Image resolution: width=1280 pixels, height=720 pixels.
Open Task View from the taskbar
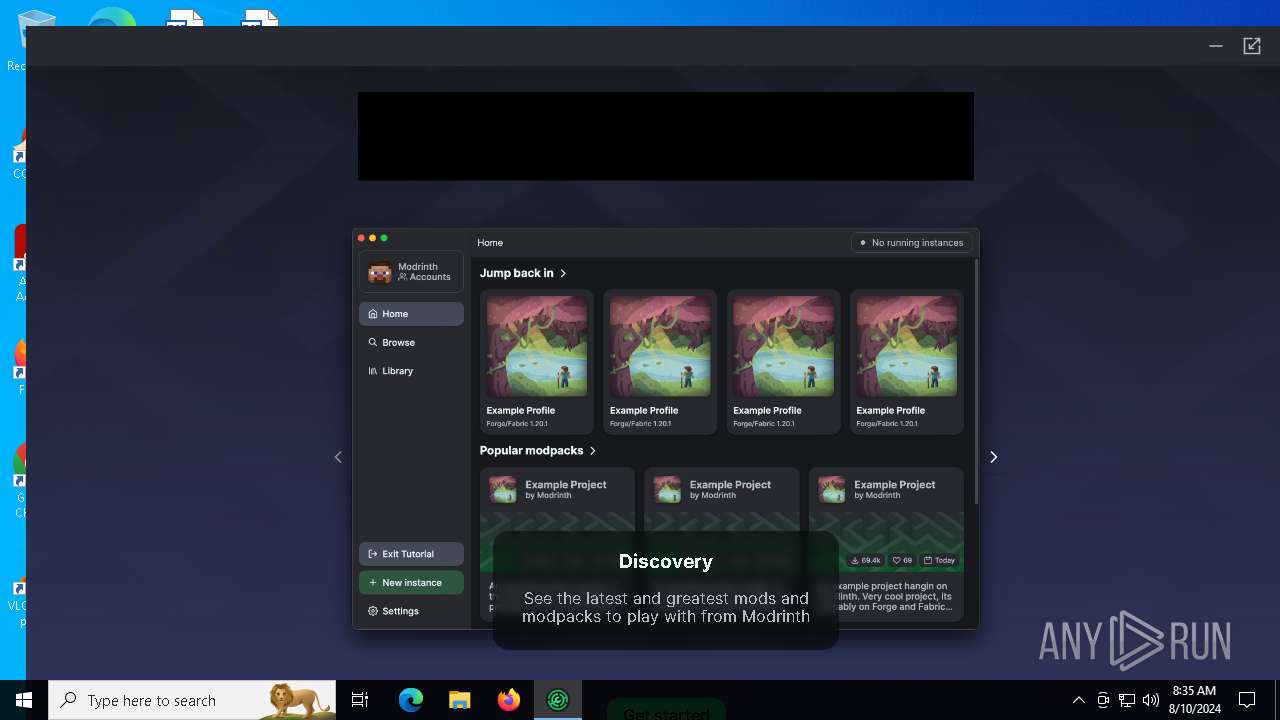tap(360, 700)
